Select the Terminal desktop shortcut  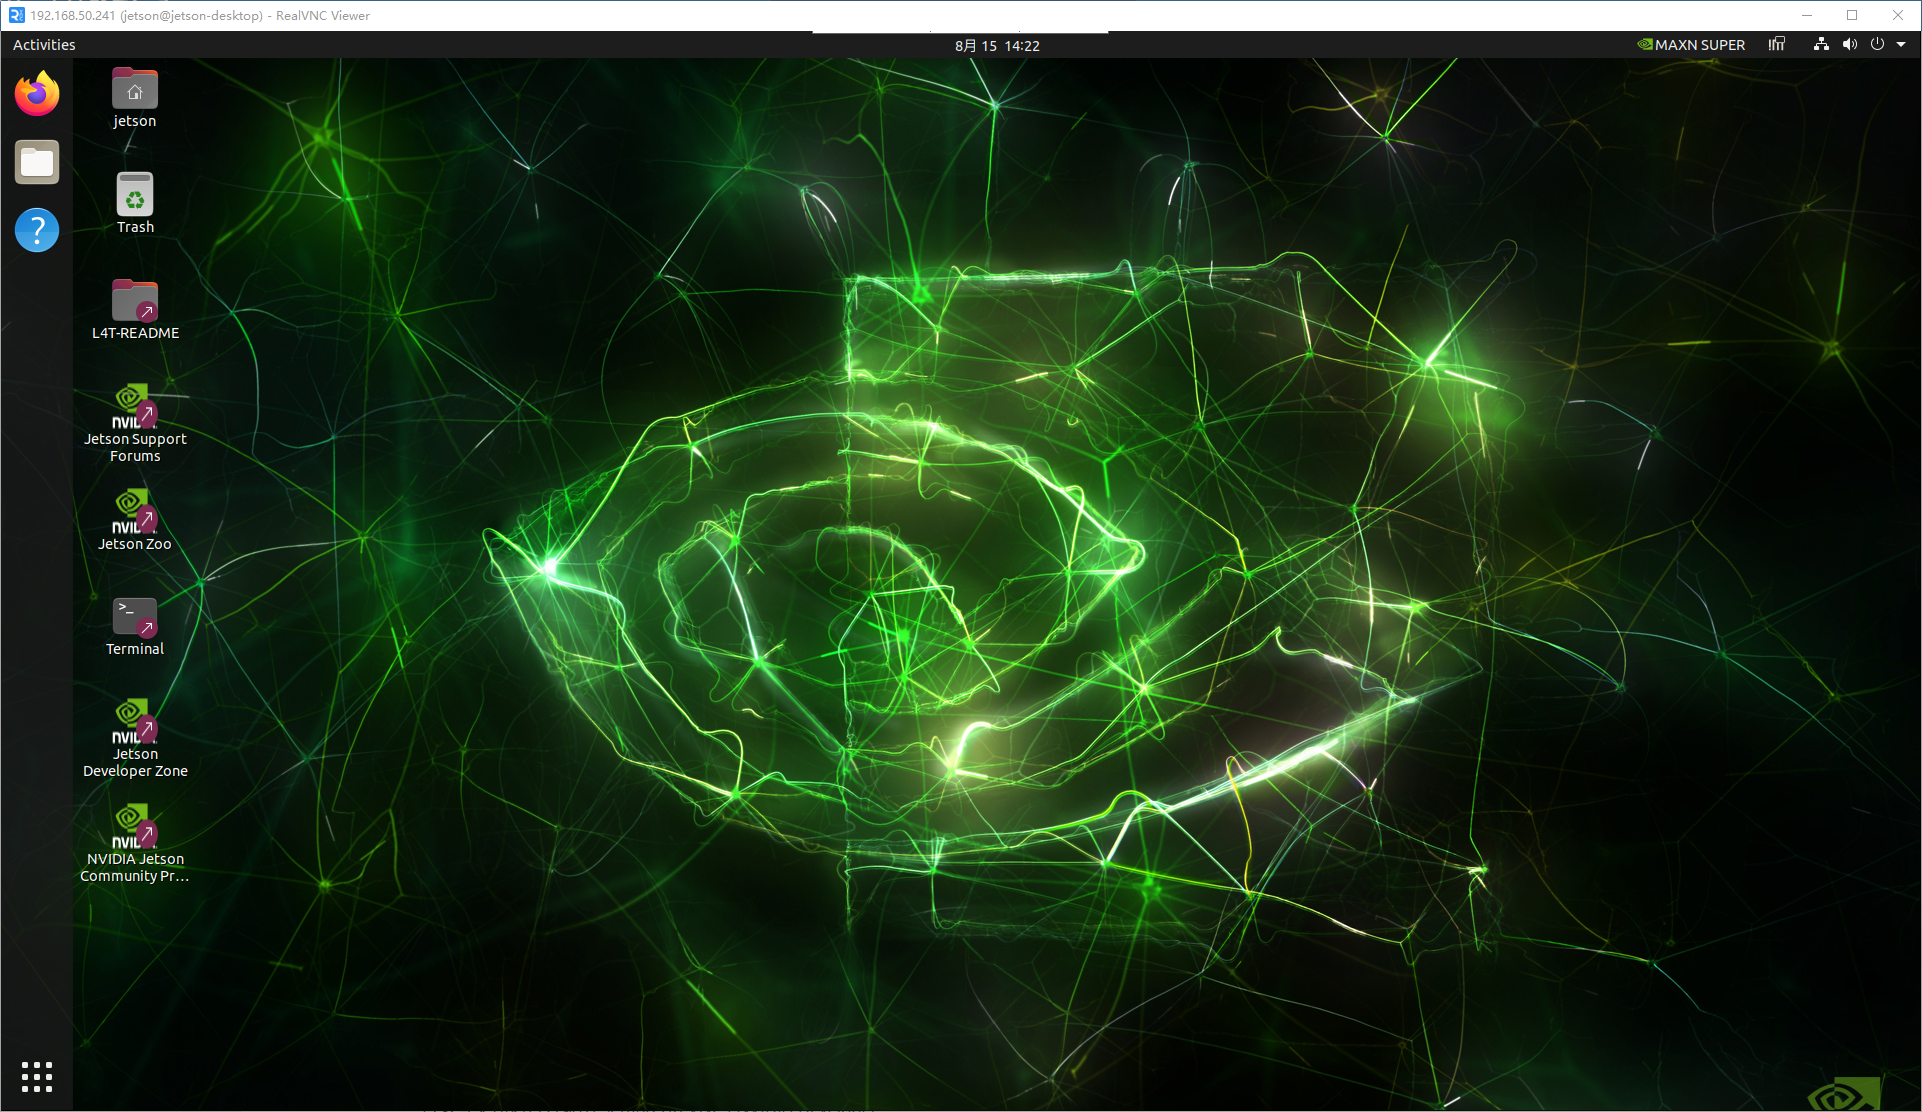[x=135, y=626]
